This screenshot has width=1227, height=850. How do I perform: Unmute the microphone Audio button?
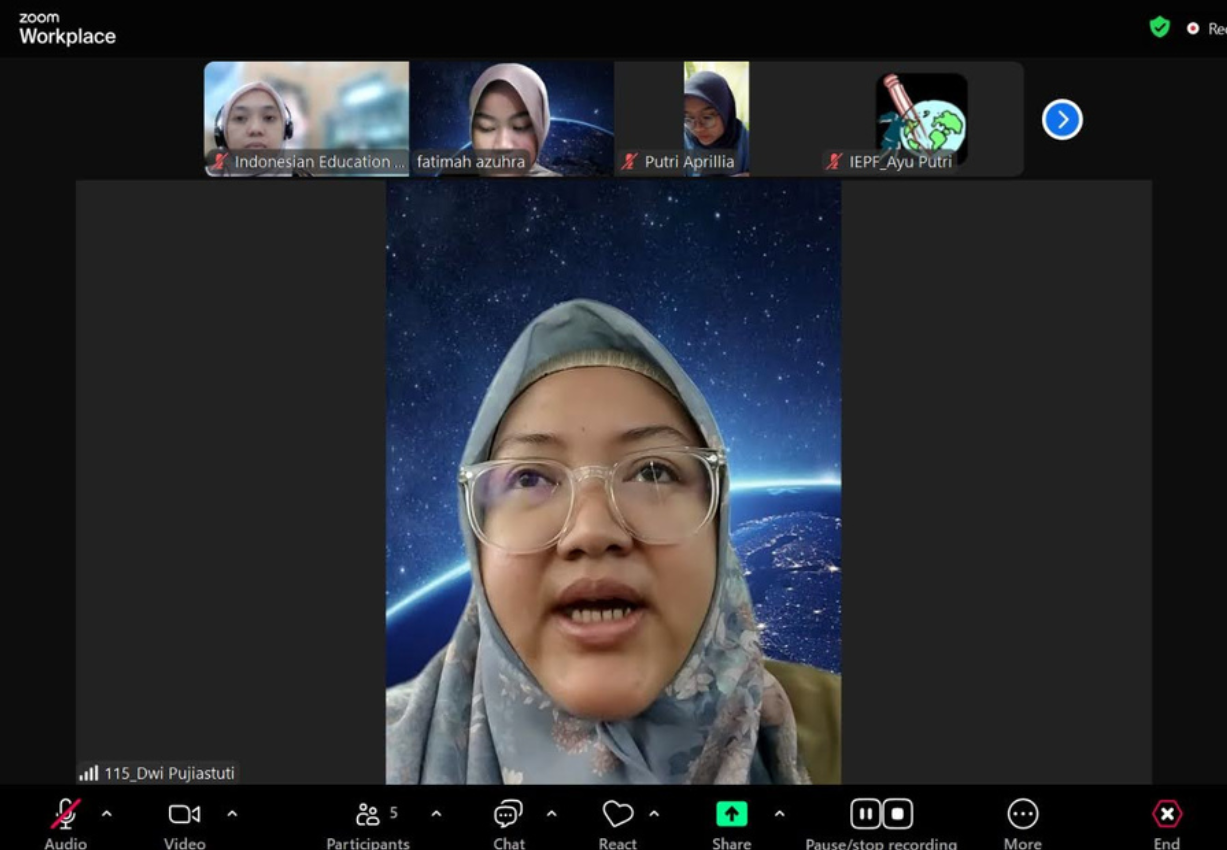point(66,815)
